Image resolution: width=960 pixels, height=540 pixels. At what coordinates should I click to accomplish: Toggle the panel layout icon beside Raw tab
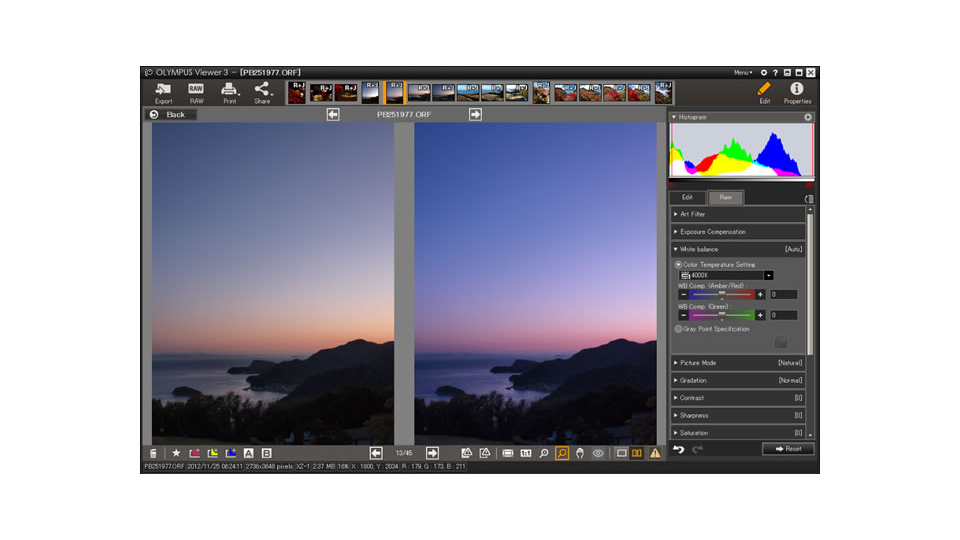point(809,199)
